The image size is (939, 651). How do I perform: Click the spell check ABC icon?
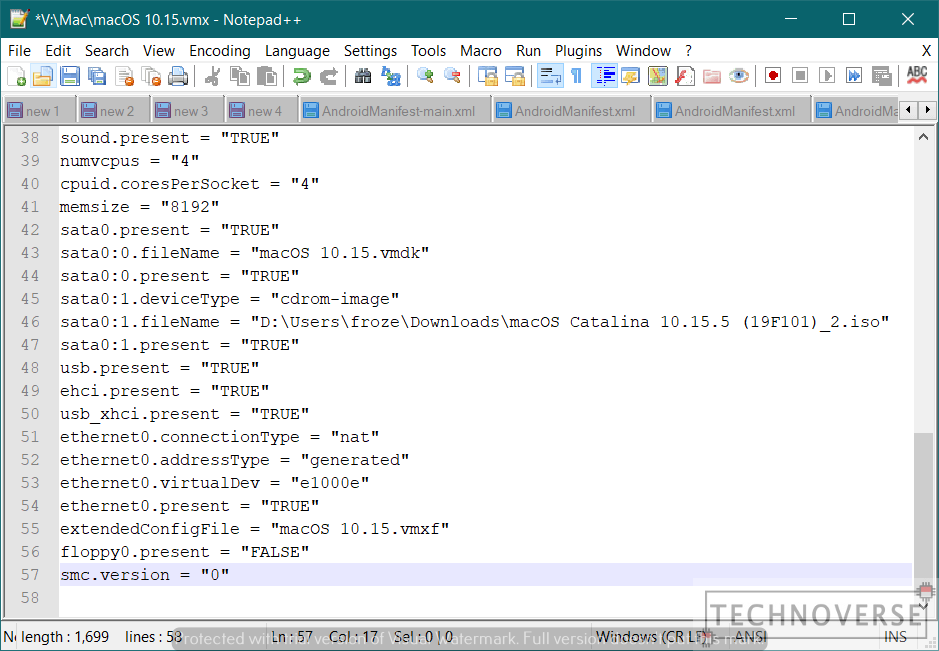916,76
